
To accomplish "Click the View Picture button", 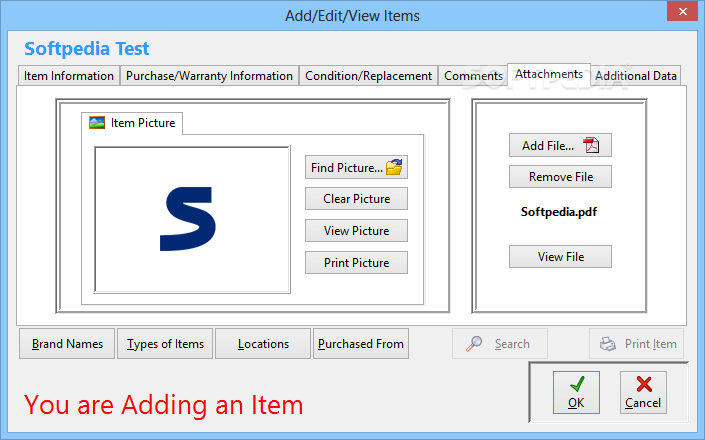I will pyautogui.click(x=357, y=231).
